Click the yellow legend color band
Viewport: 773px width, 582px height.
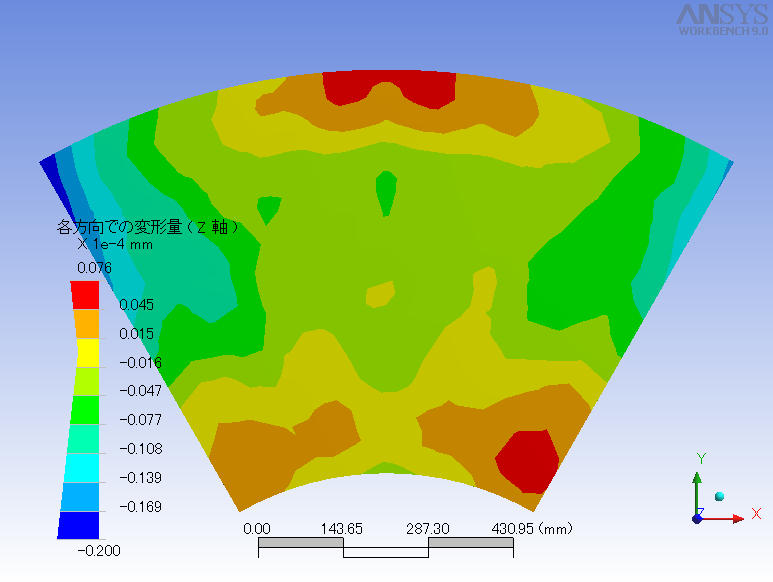[88, 352]
